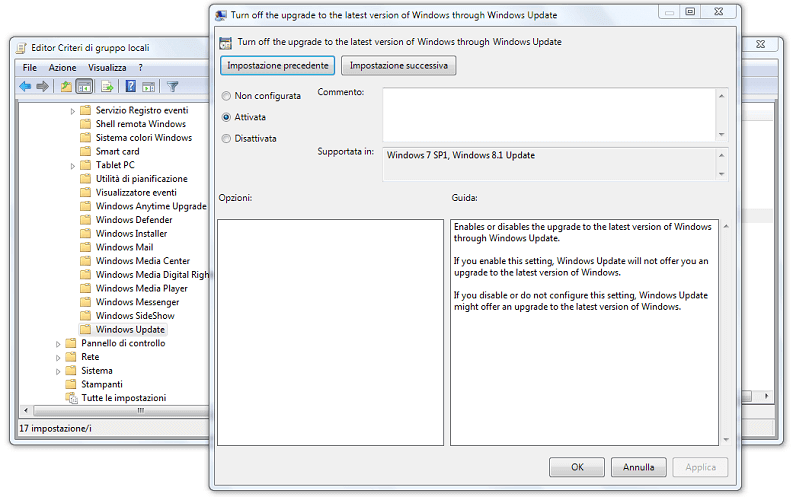Click the Guida pane scroll down arrow
The width and height of the screenshot is (793, 497).
pyautogui.click(x=726, y=440)
